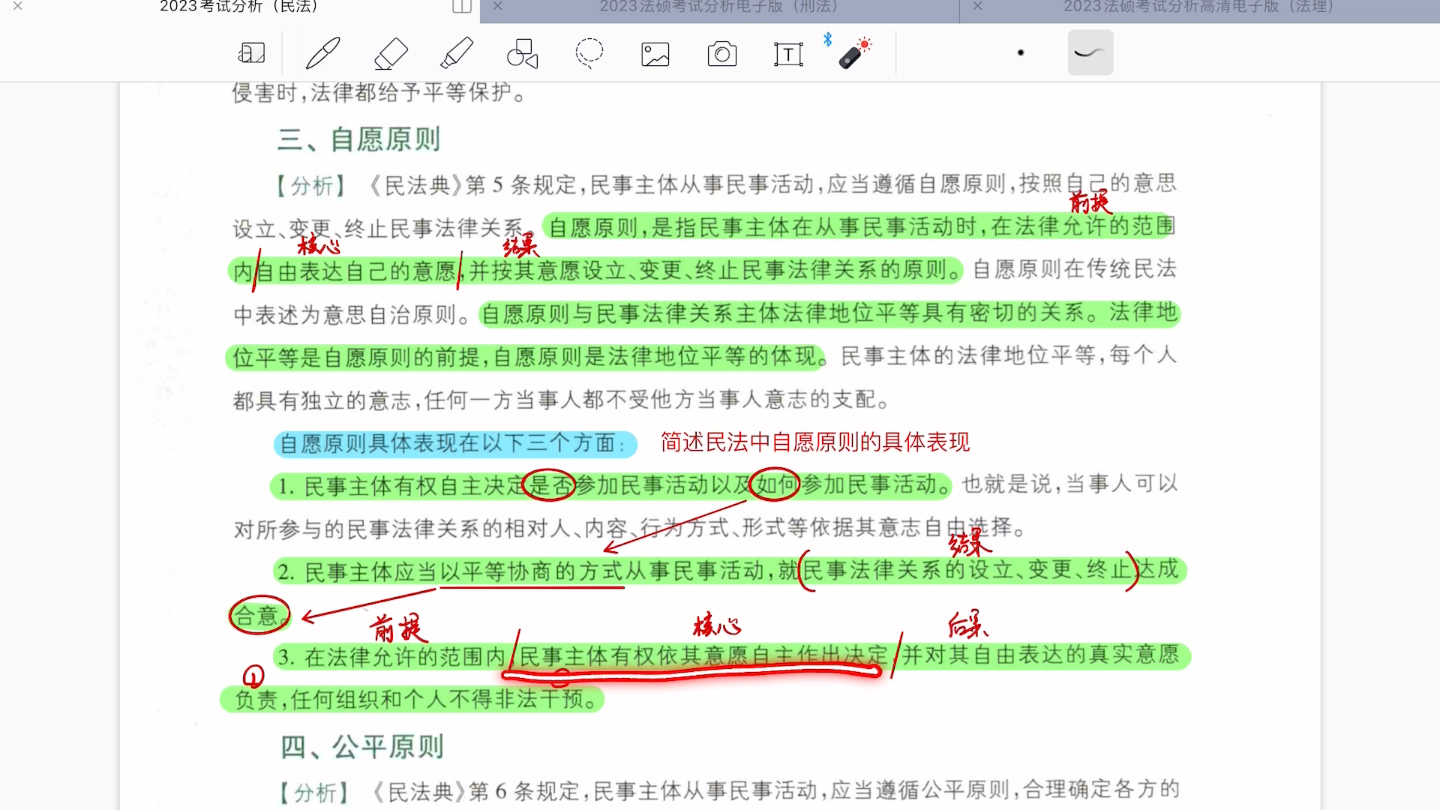The height and width of the screenshot is (810, 1440).
Task: Open split view icon on the 民法 tab
Action: (x=462, y=7)
